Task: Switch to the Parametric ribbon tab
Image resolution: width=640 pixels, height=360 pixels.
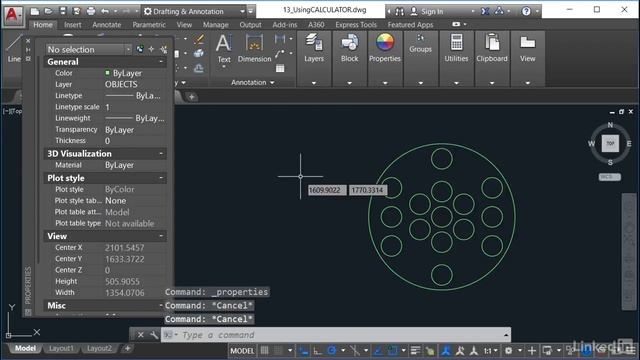Action: coord(149,25)
